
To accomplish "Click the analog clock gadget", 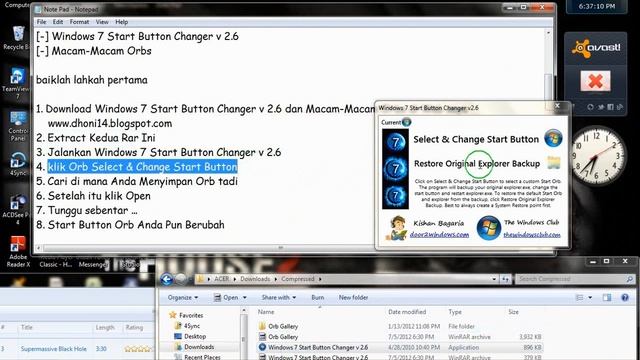I will pyautogui.click(x=597, y=155).
